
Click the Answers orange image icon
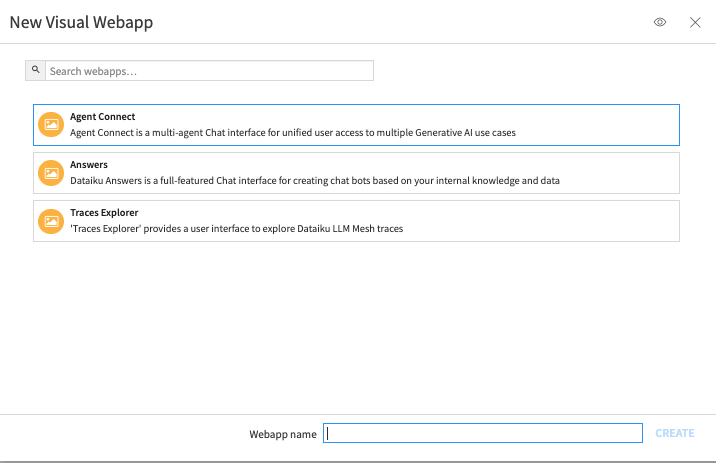(x=51, y=173)
